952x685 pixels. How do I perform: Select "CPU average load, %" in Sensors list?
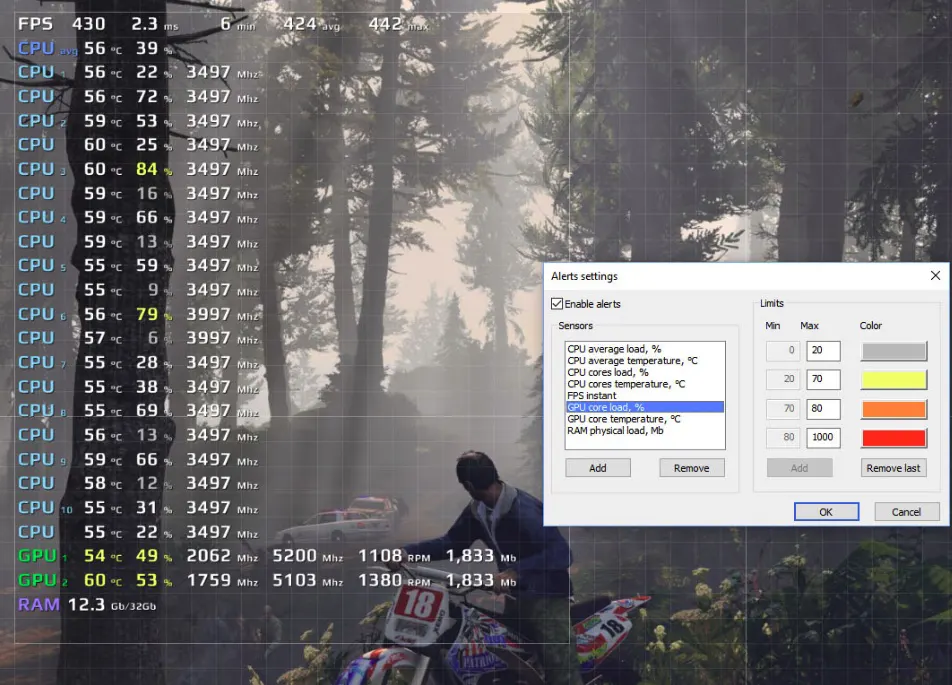click(x=614, y=349)
